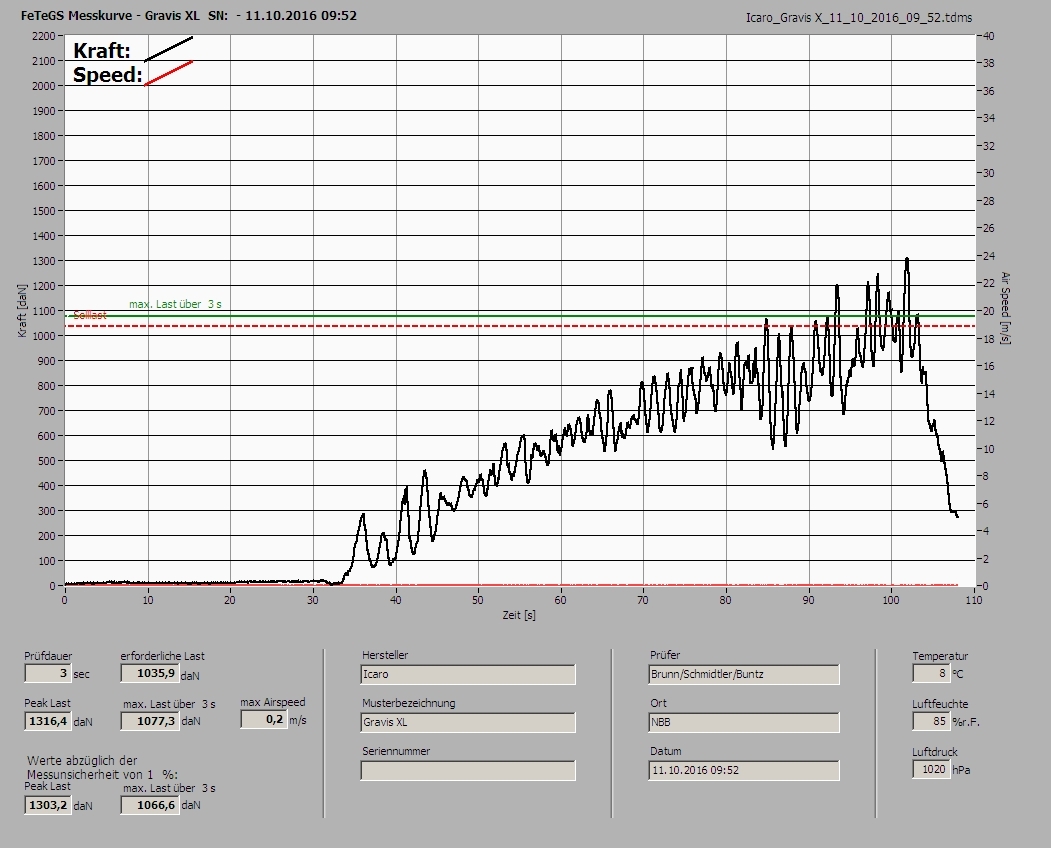Click the Prüfdauer value field

[48, 673]
